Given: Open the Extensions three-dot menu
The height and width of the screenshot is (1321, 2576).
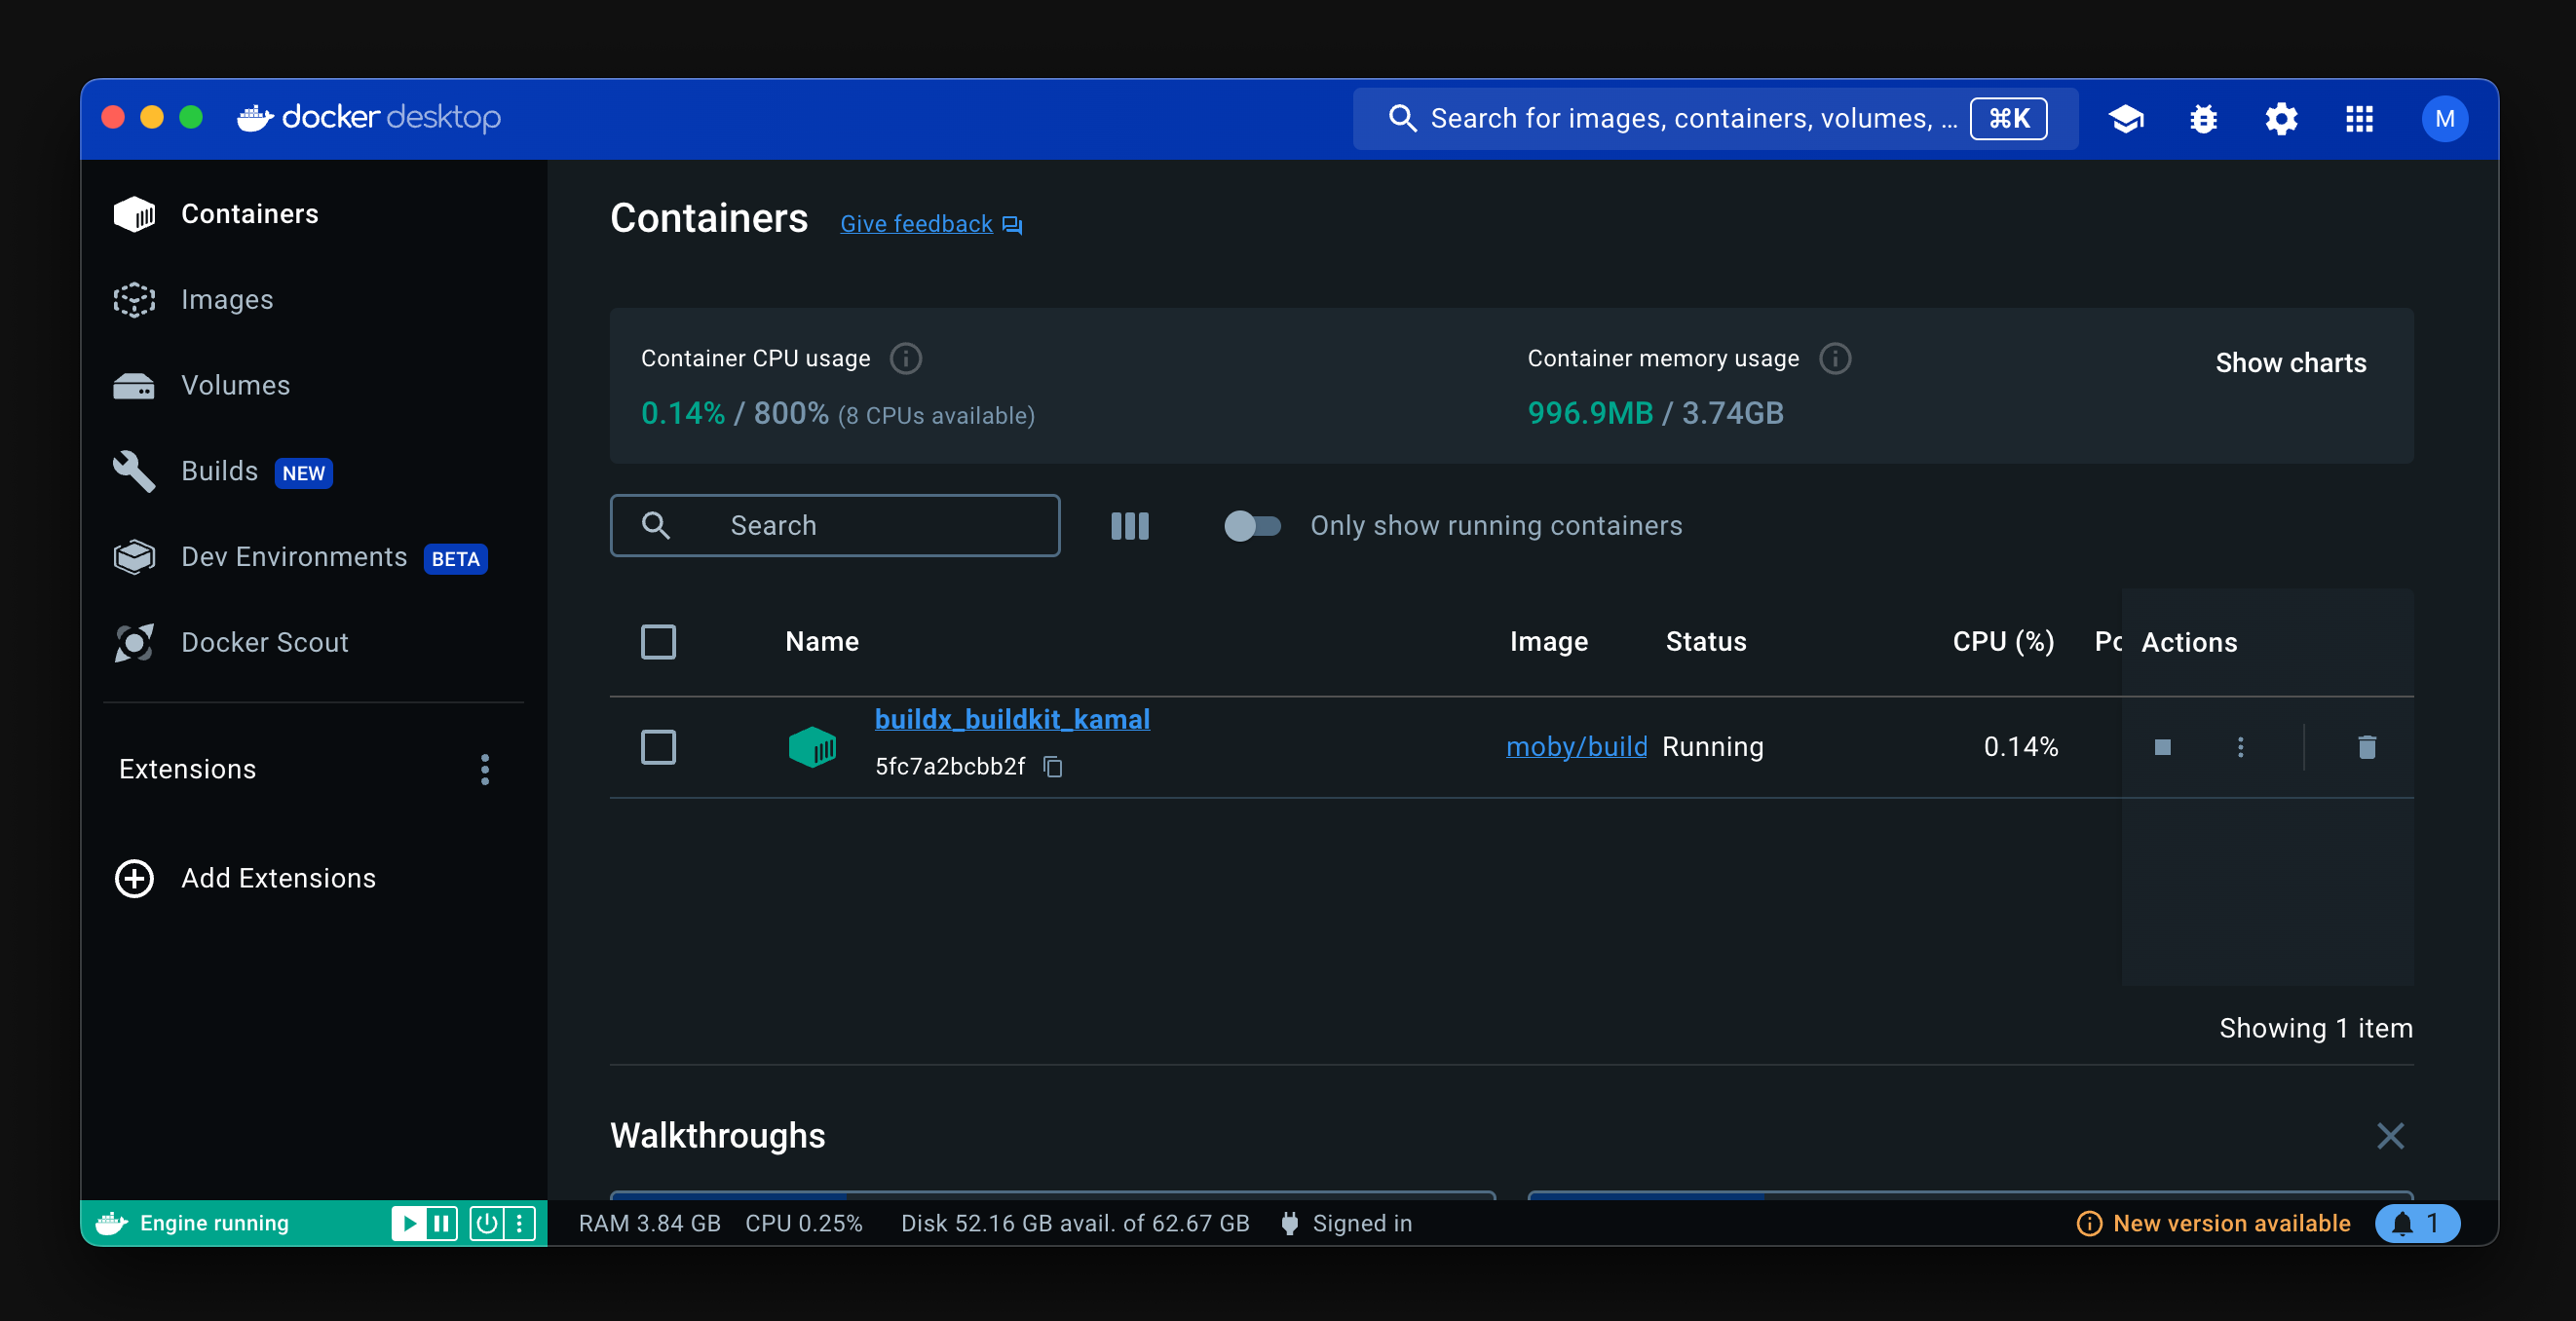Looking at the screenshot, I should (x=485, y=769).
